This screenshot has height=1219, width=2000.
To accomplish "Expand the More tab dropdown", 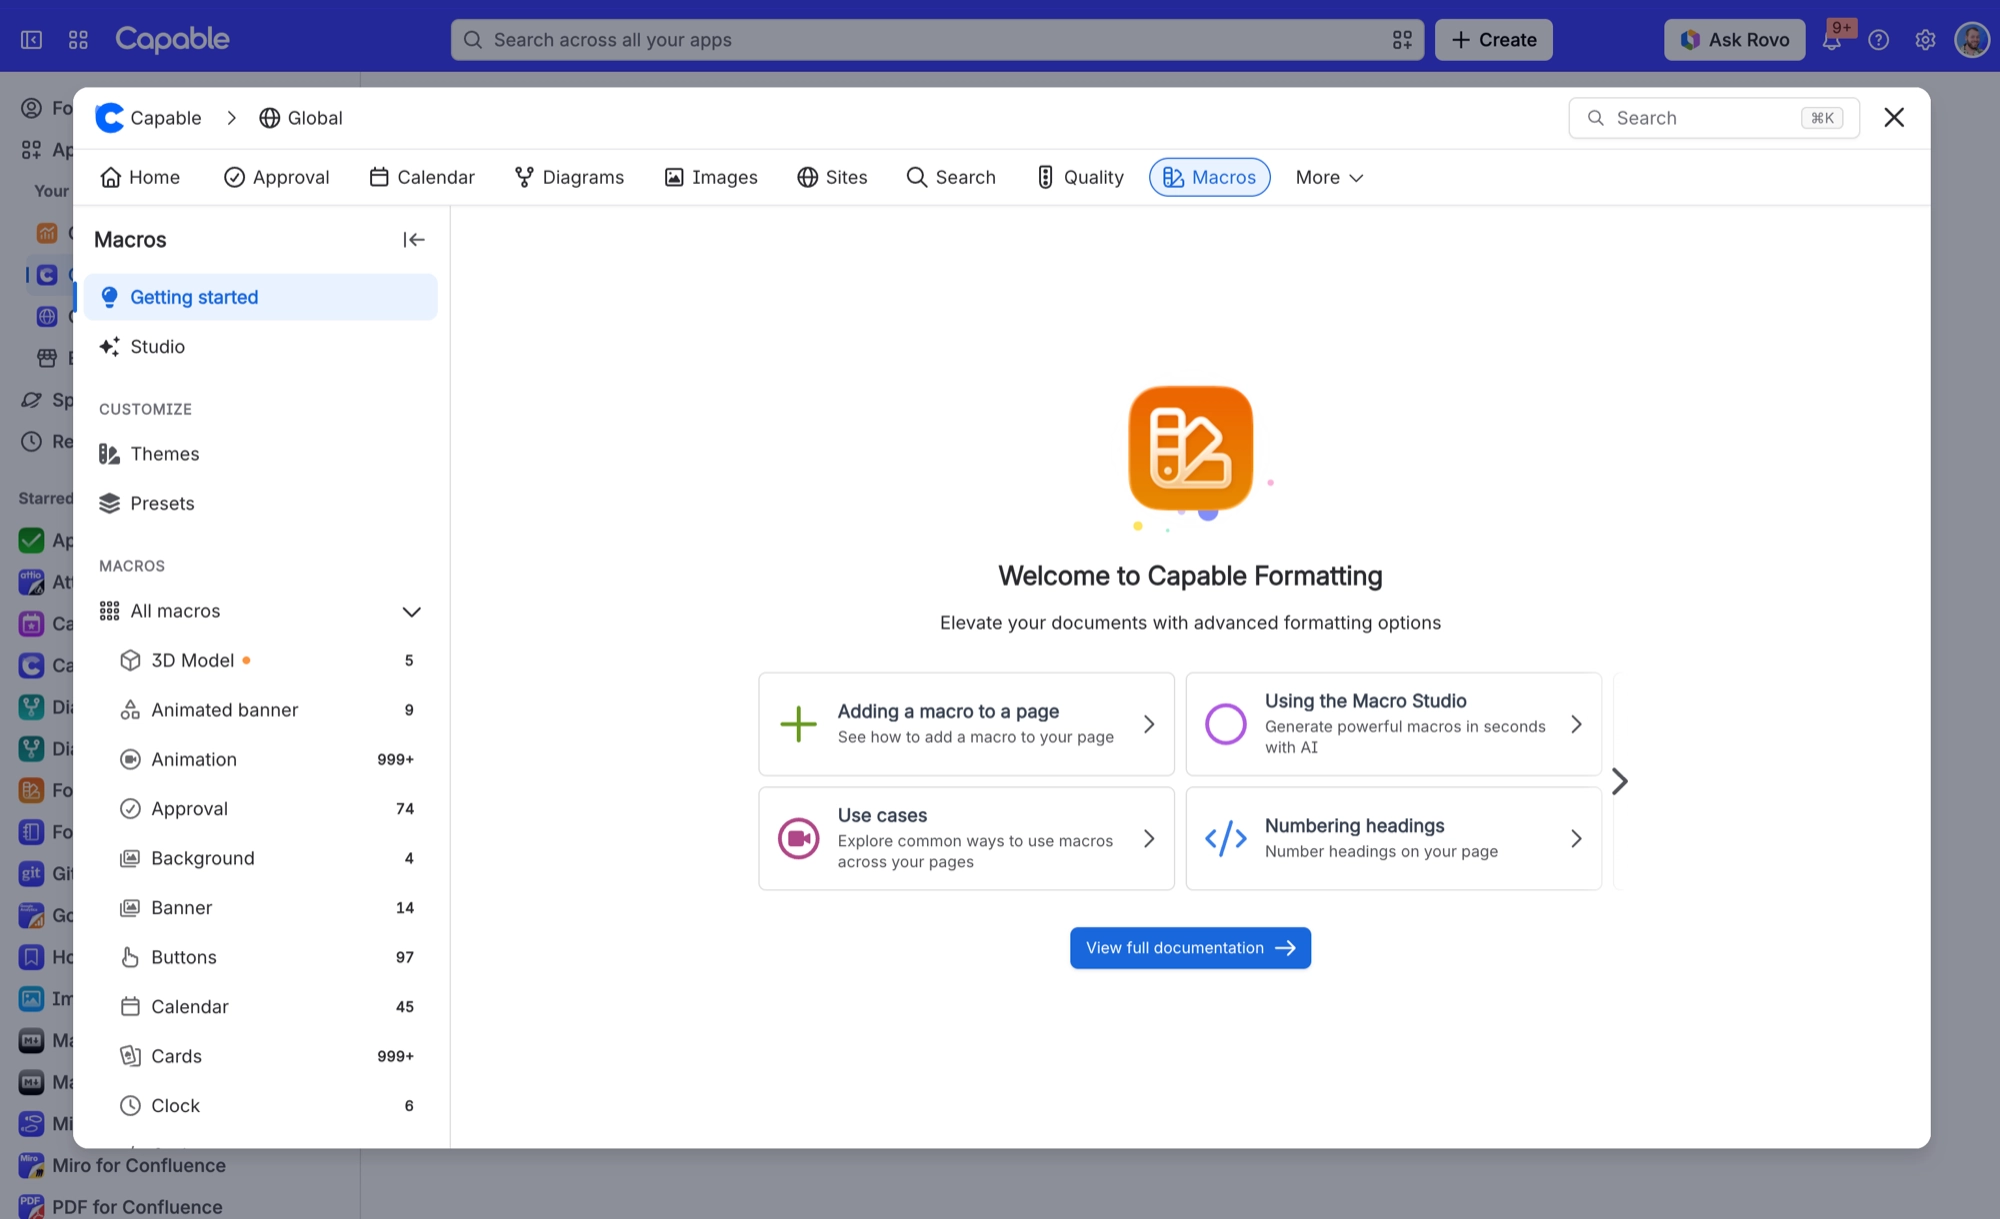I will 1329,178.
